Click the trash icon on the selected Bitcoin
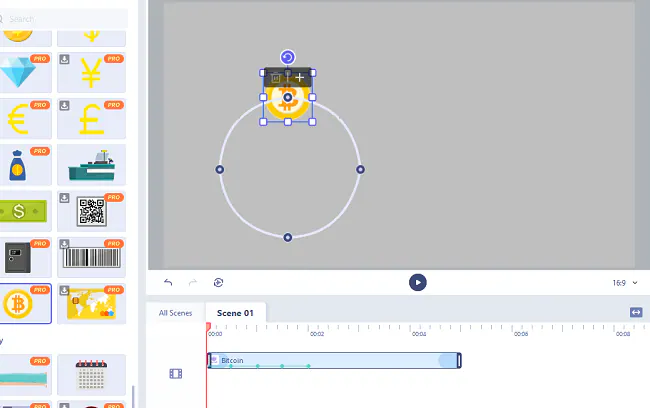 276,78
